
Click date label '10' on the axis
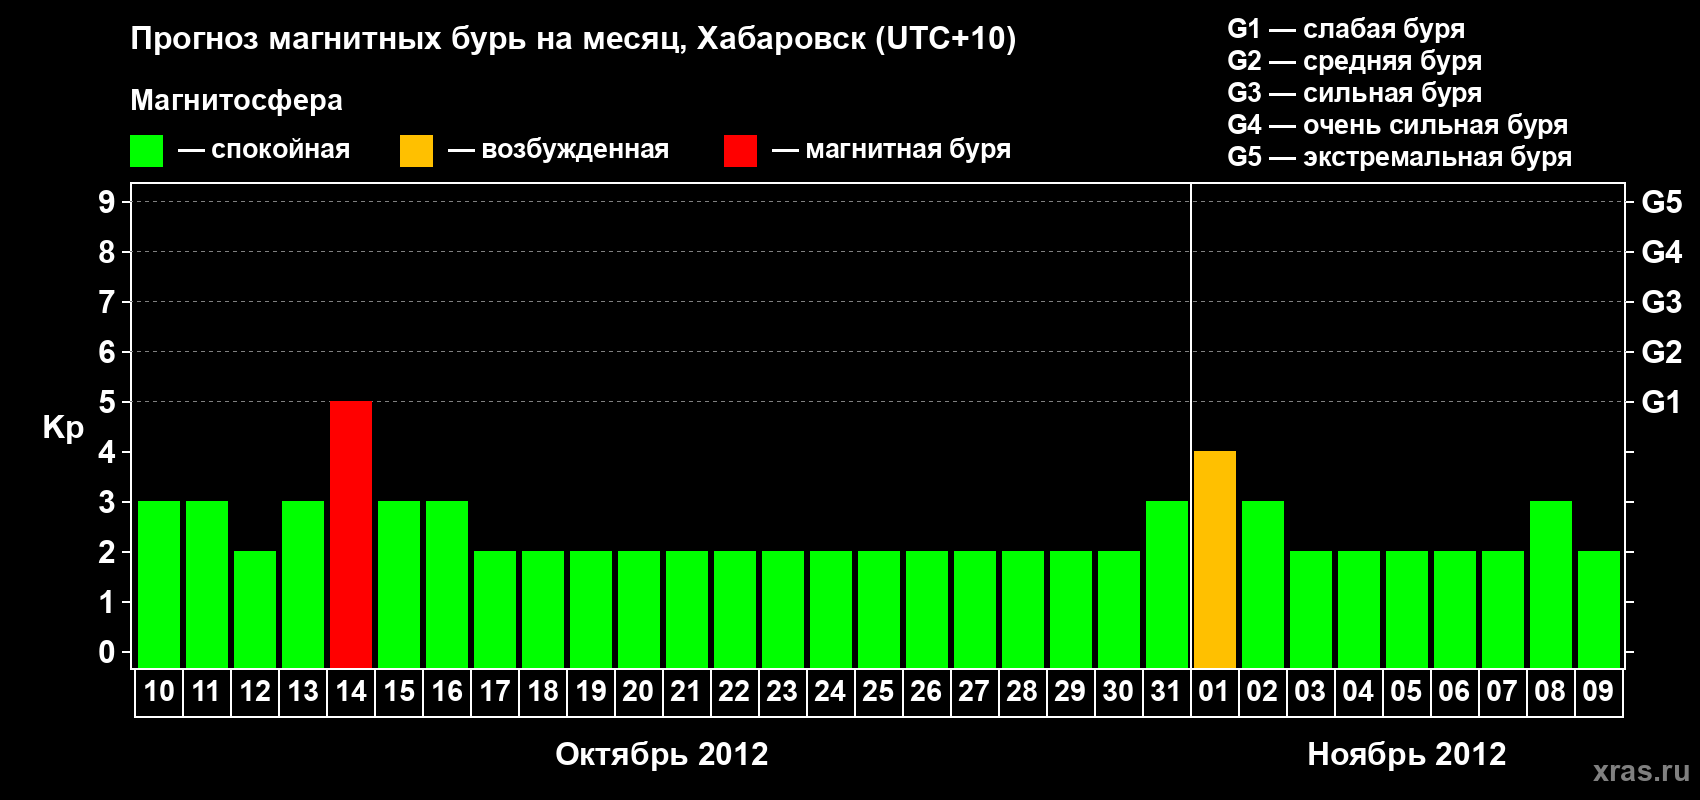pos(159,691)
